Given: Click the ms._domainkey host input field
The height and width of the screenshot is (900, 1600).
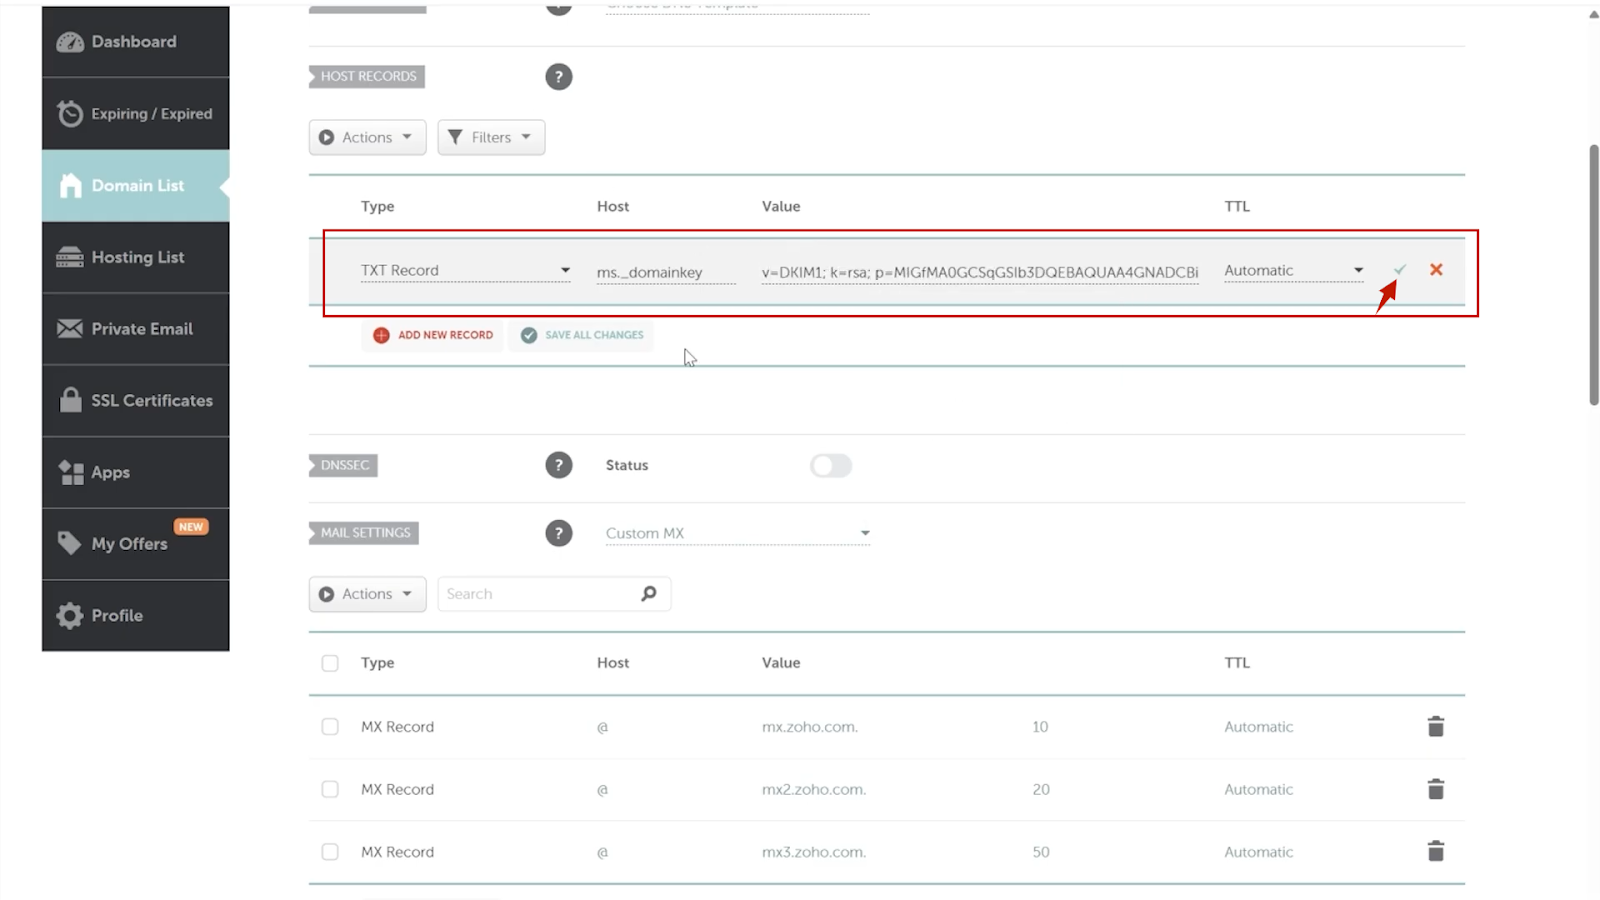Looking at the screenshot, I should [x=665, y=272].
